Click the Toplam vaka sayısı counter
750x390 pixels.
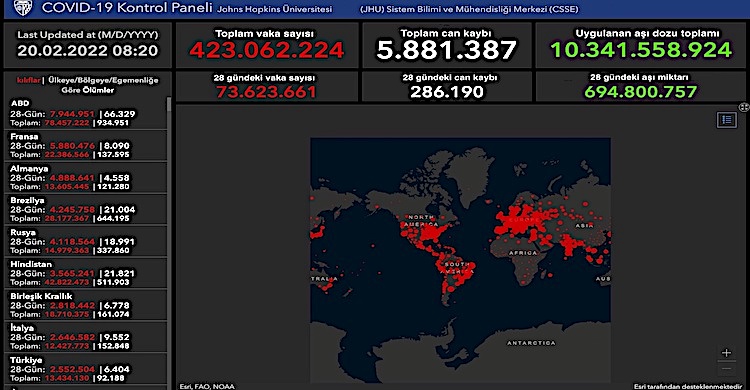pos(266,45)
